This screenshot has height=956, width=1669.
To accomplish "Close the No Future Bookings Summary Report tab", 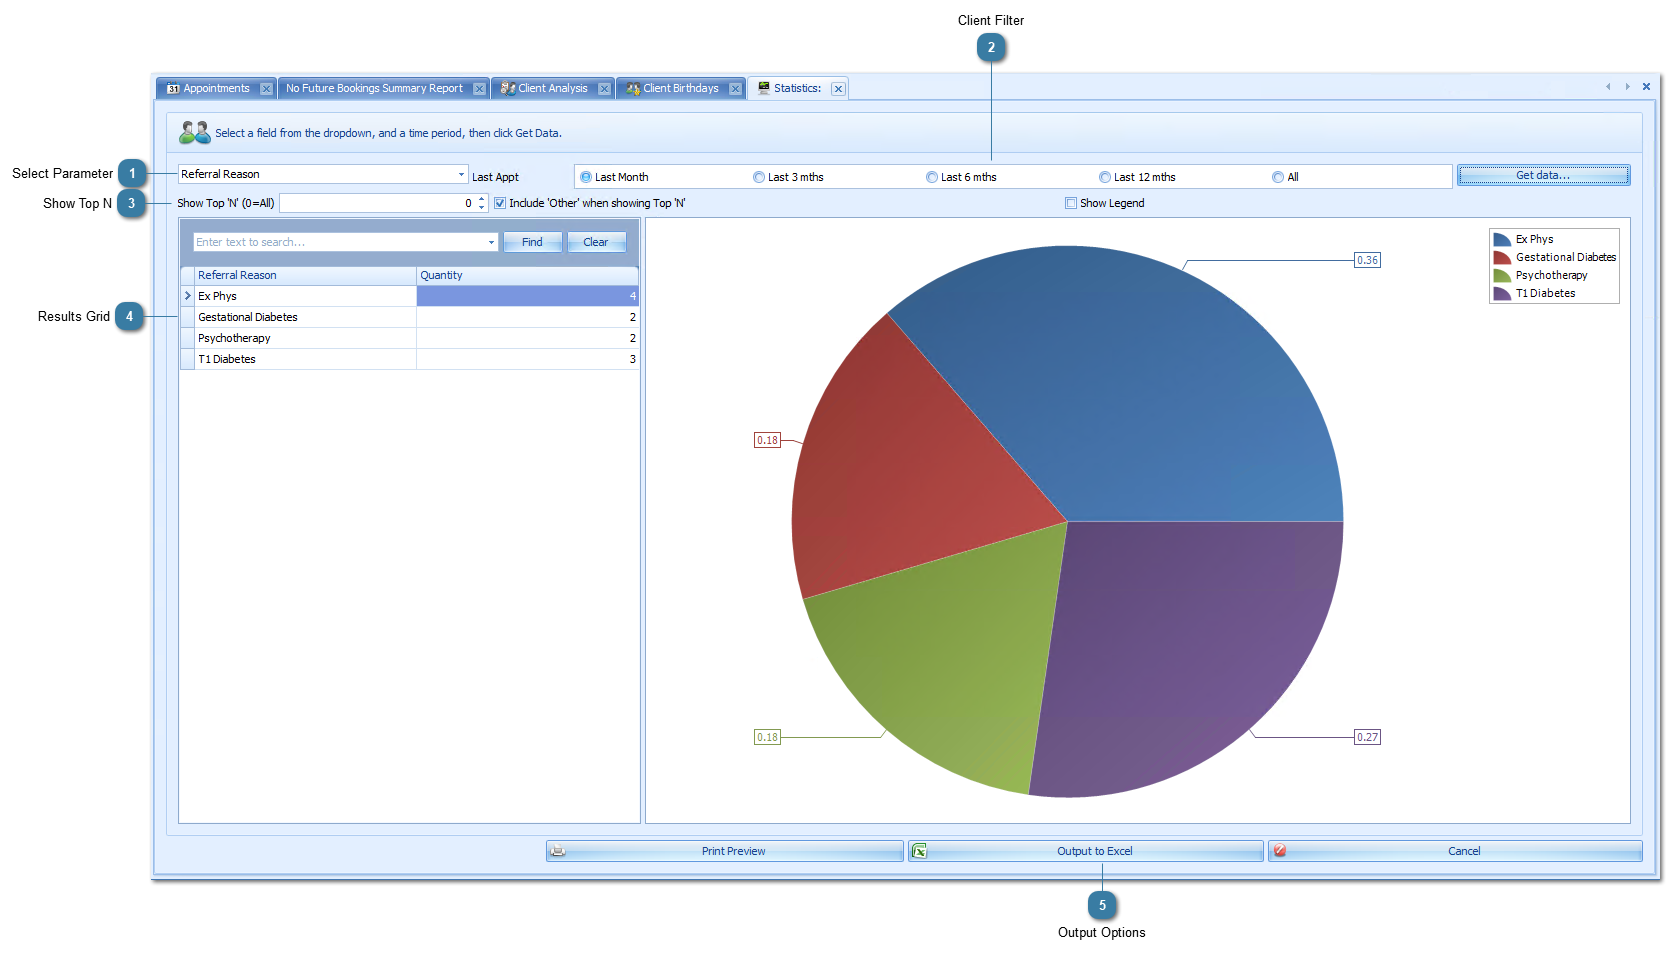I will tap(479, 89).
